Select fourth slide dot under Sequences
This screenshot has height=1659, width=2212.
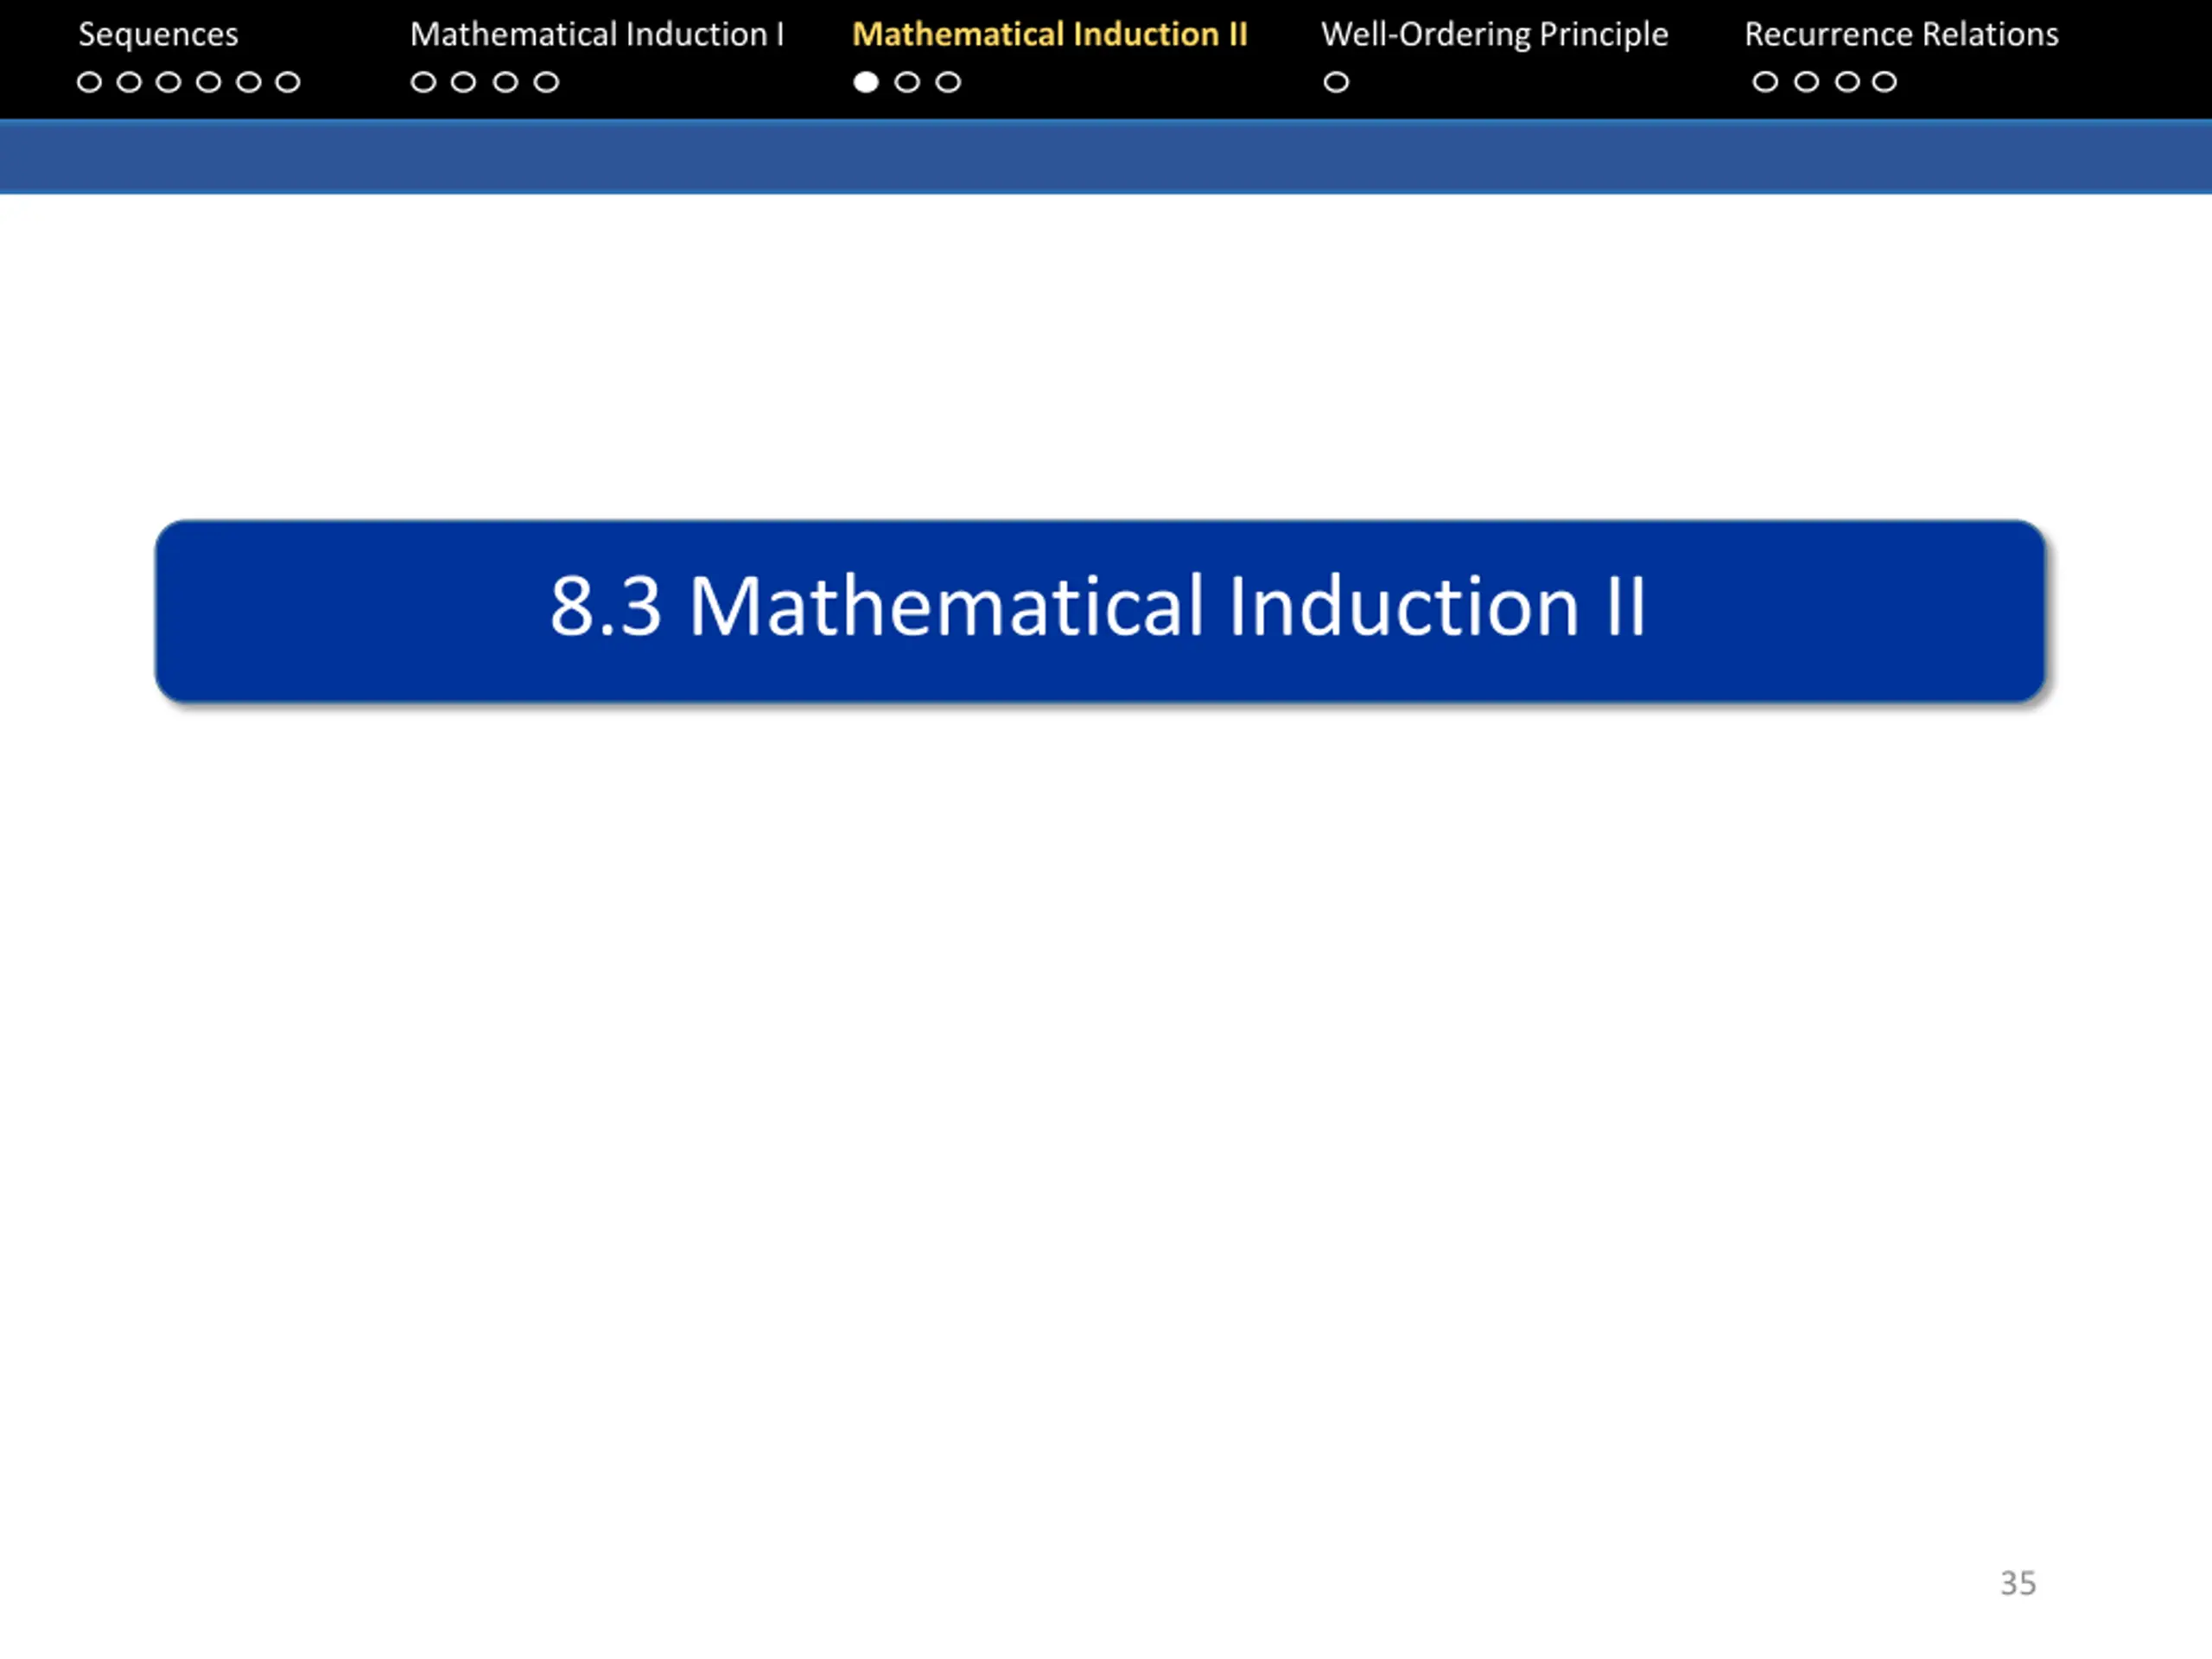tap(208, 82)
